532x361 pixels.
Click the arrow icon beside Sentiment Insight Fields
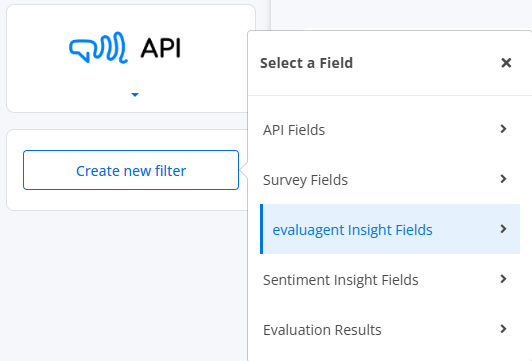click(x=504, y=279)
